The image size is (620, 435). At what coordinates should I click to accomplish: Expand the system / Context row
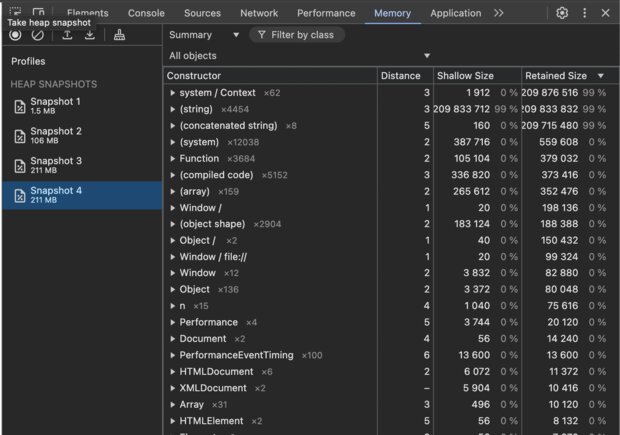click(x=172, y=93)
